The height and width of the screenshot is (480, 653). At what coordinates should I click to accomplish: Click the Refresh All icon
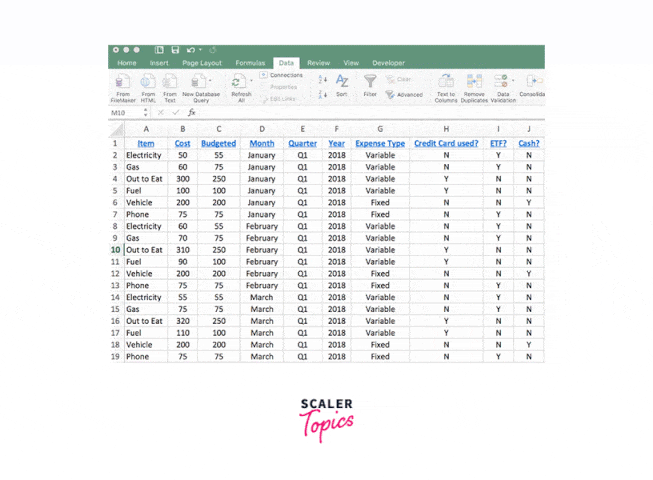(x=237, y=82)
